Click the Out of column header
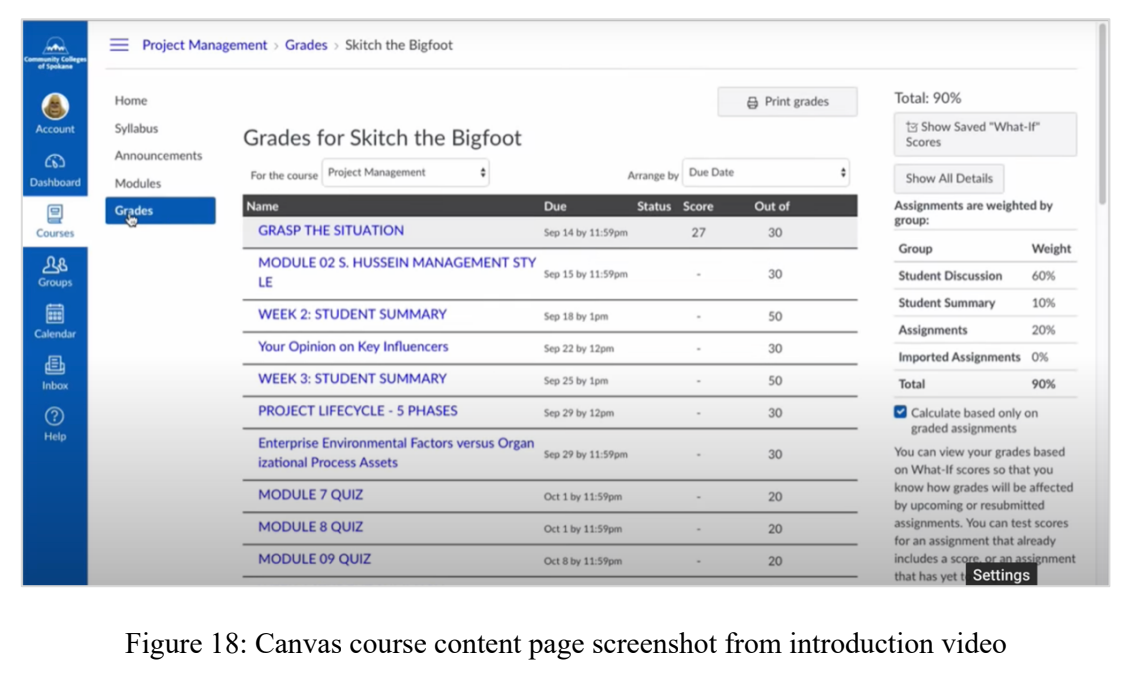 click(x=772, y=206)
